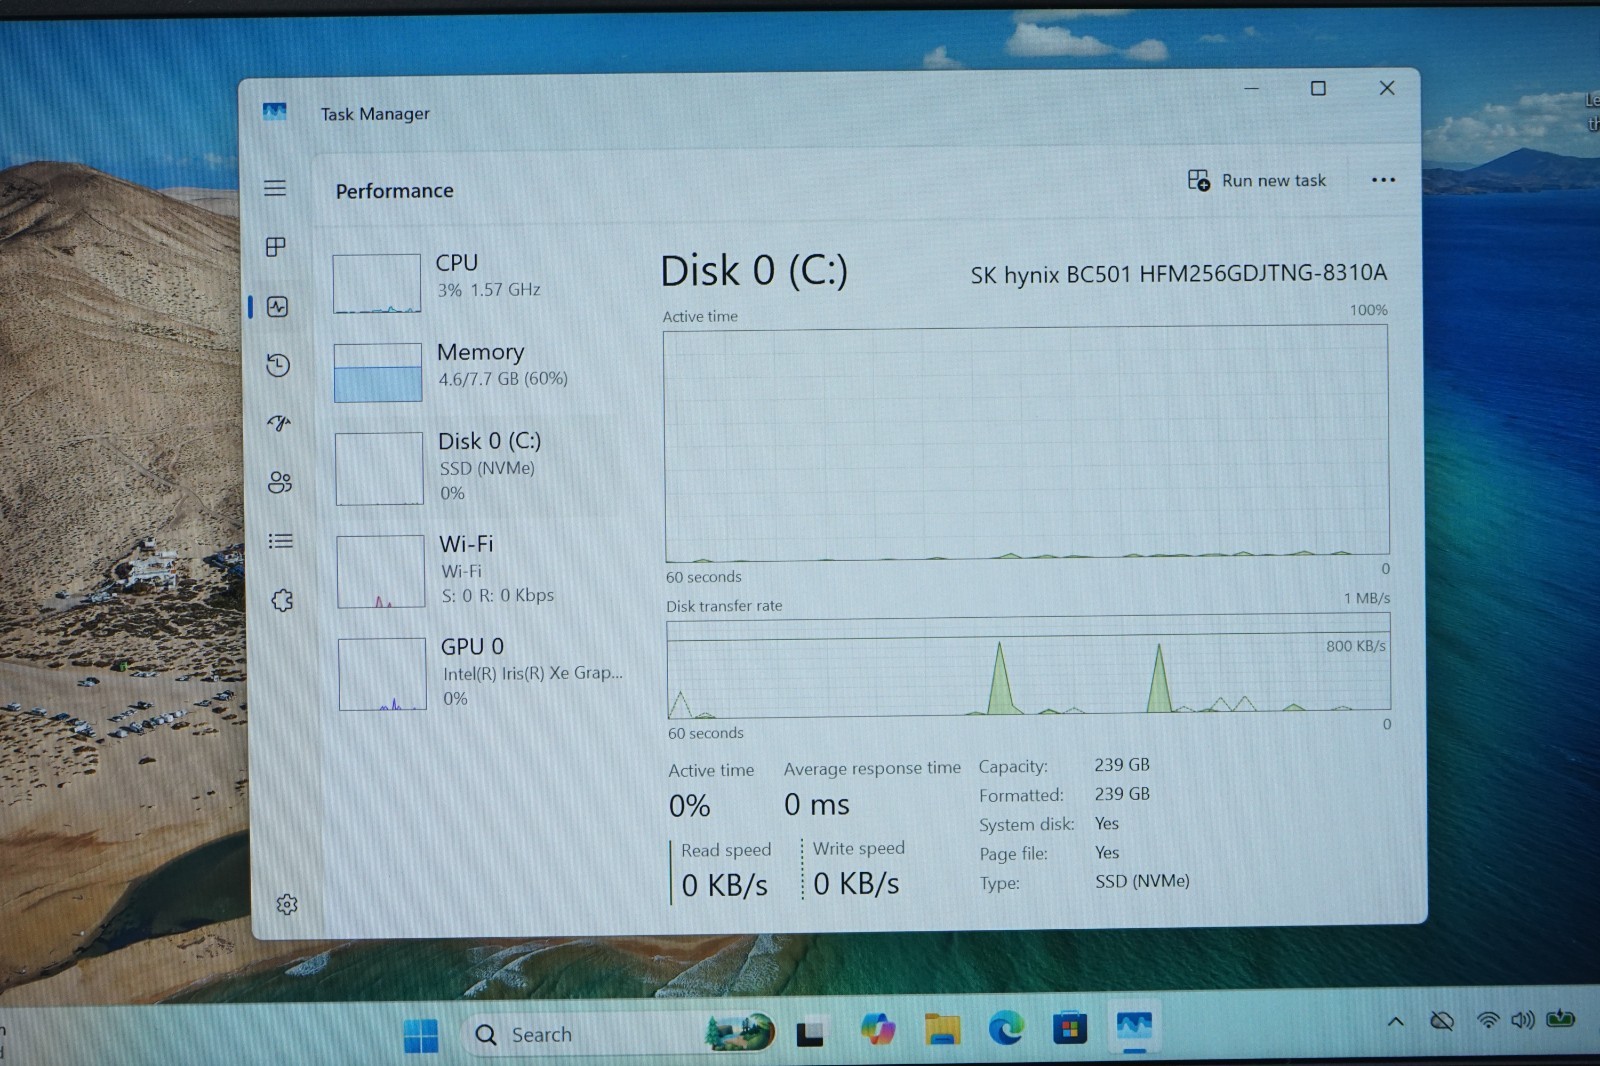The image size is (1600, 1066).
Task: Click the search highlight landscape image in taskbar
Action: click(x=740, y=1032)
